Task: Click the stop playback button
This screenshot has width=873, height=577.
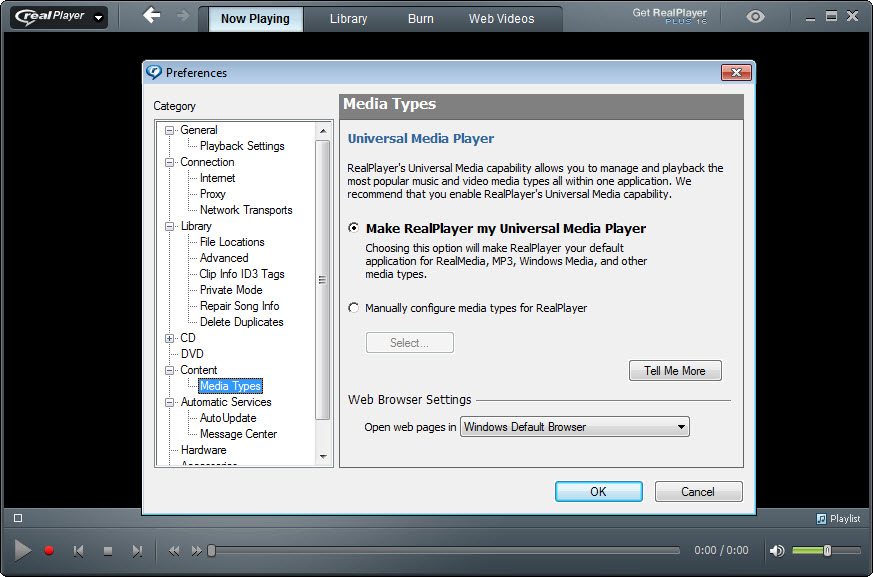Action: (x=108, y=551)
